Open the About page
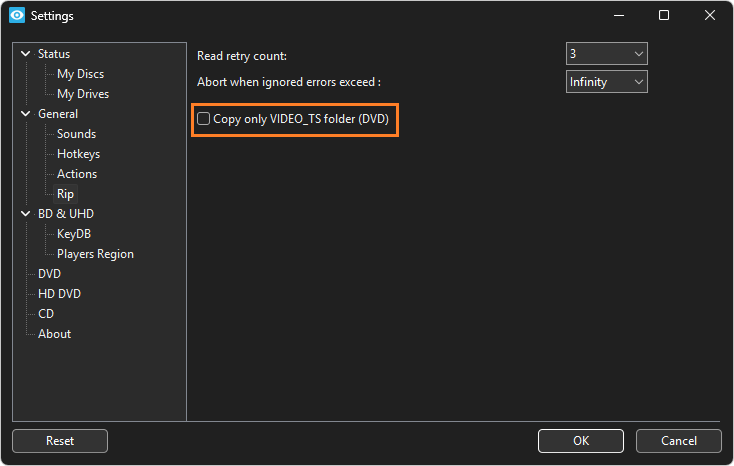Image resolution: width=734 pixels, height=466 pixels. pyautogui.click(x=54, y=334)
